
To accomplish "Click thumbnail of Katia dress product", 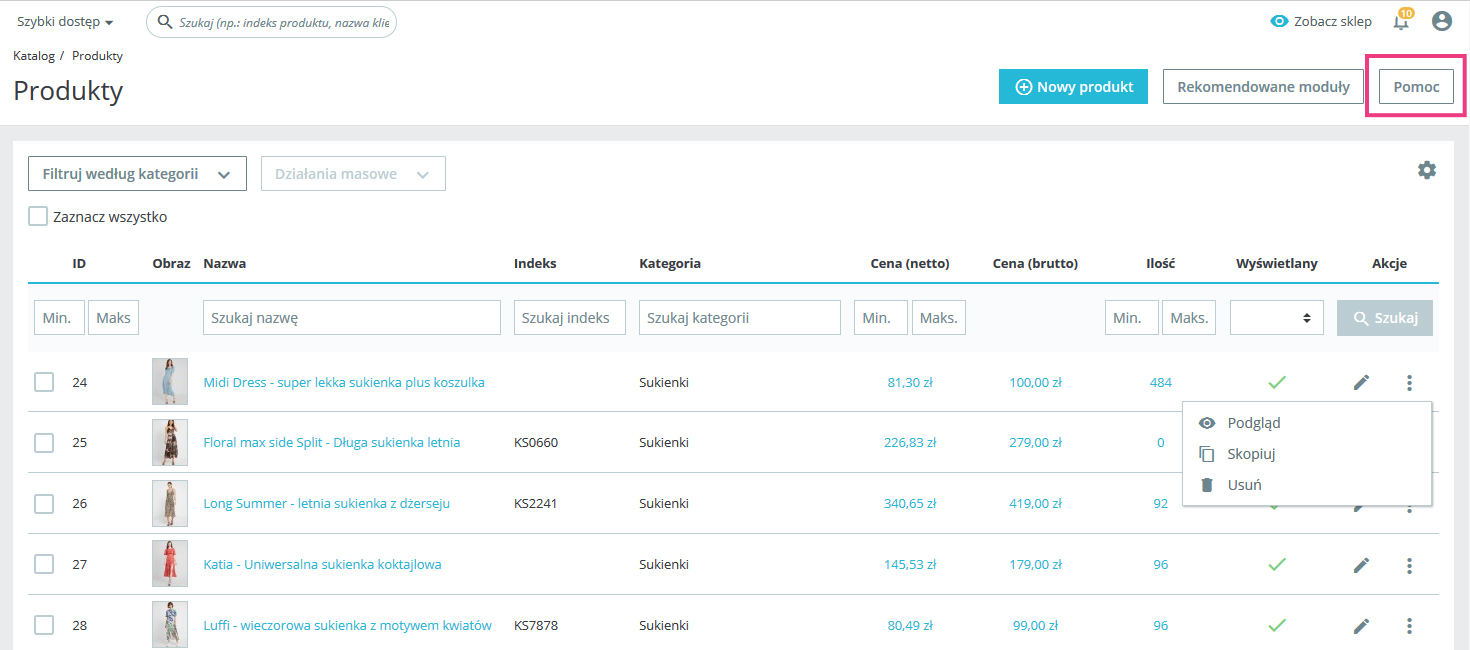I will pos(169,564).
